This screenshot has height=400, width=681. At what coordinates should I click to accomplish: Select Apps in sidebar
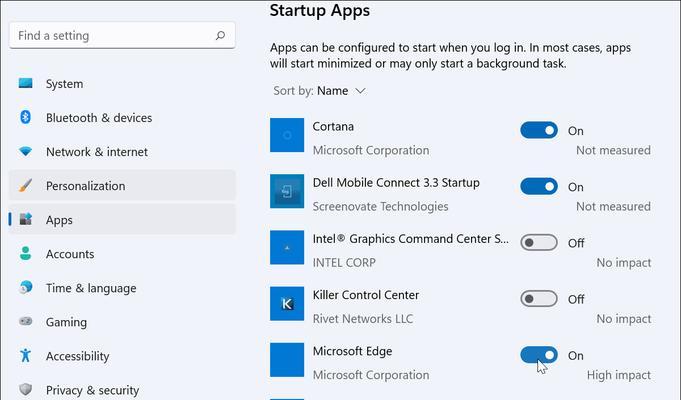tap(122, 219)
